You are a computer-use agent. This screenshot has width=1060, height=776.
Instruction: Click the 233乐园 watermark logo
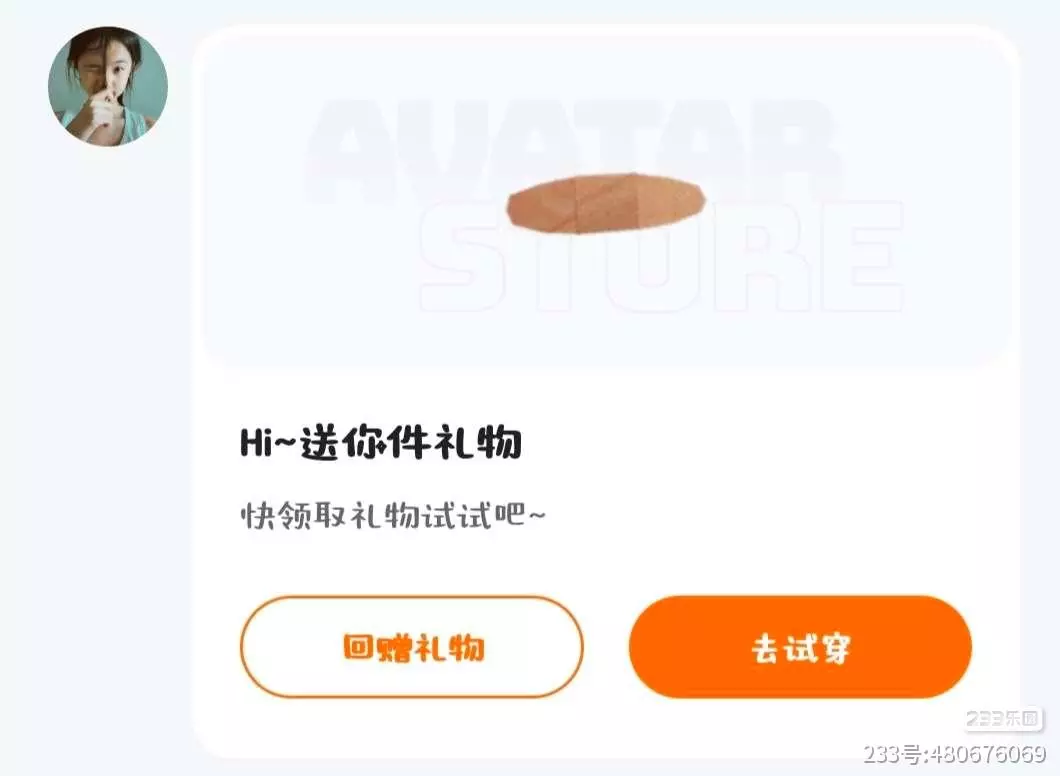[1003, 719]
